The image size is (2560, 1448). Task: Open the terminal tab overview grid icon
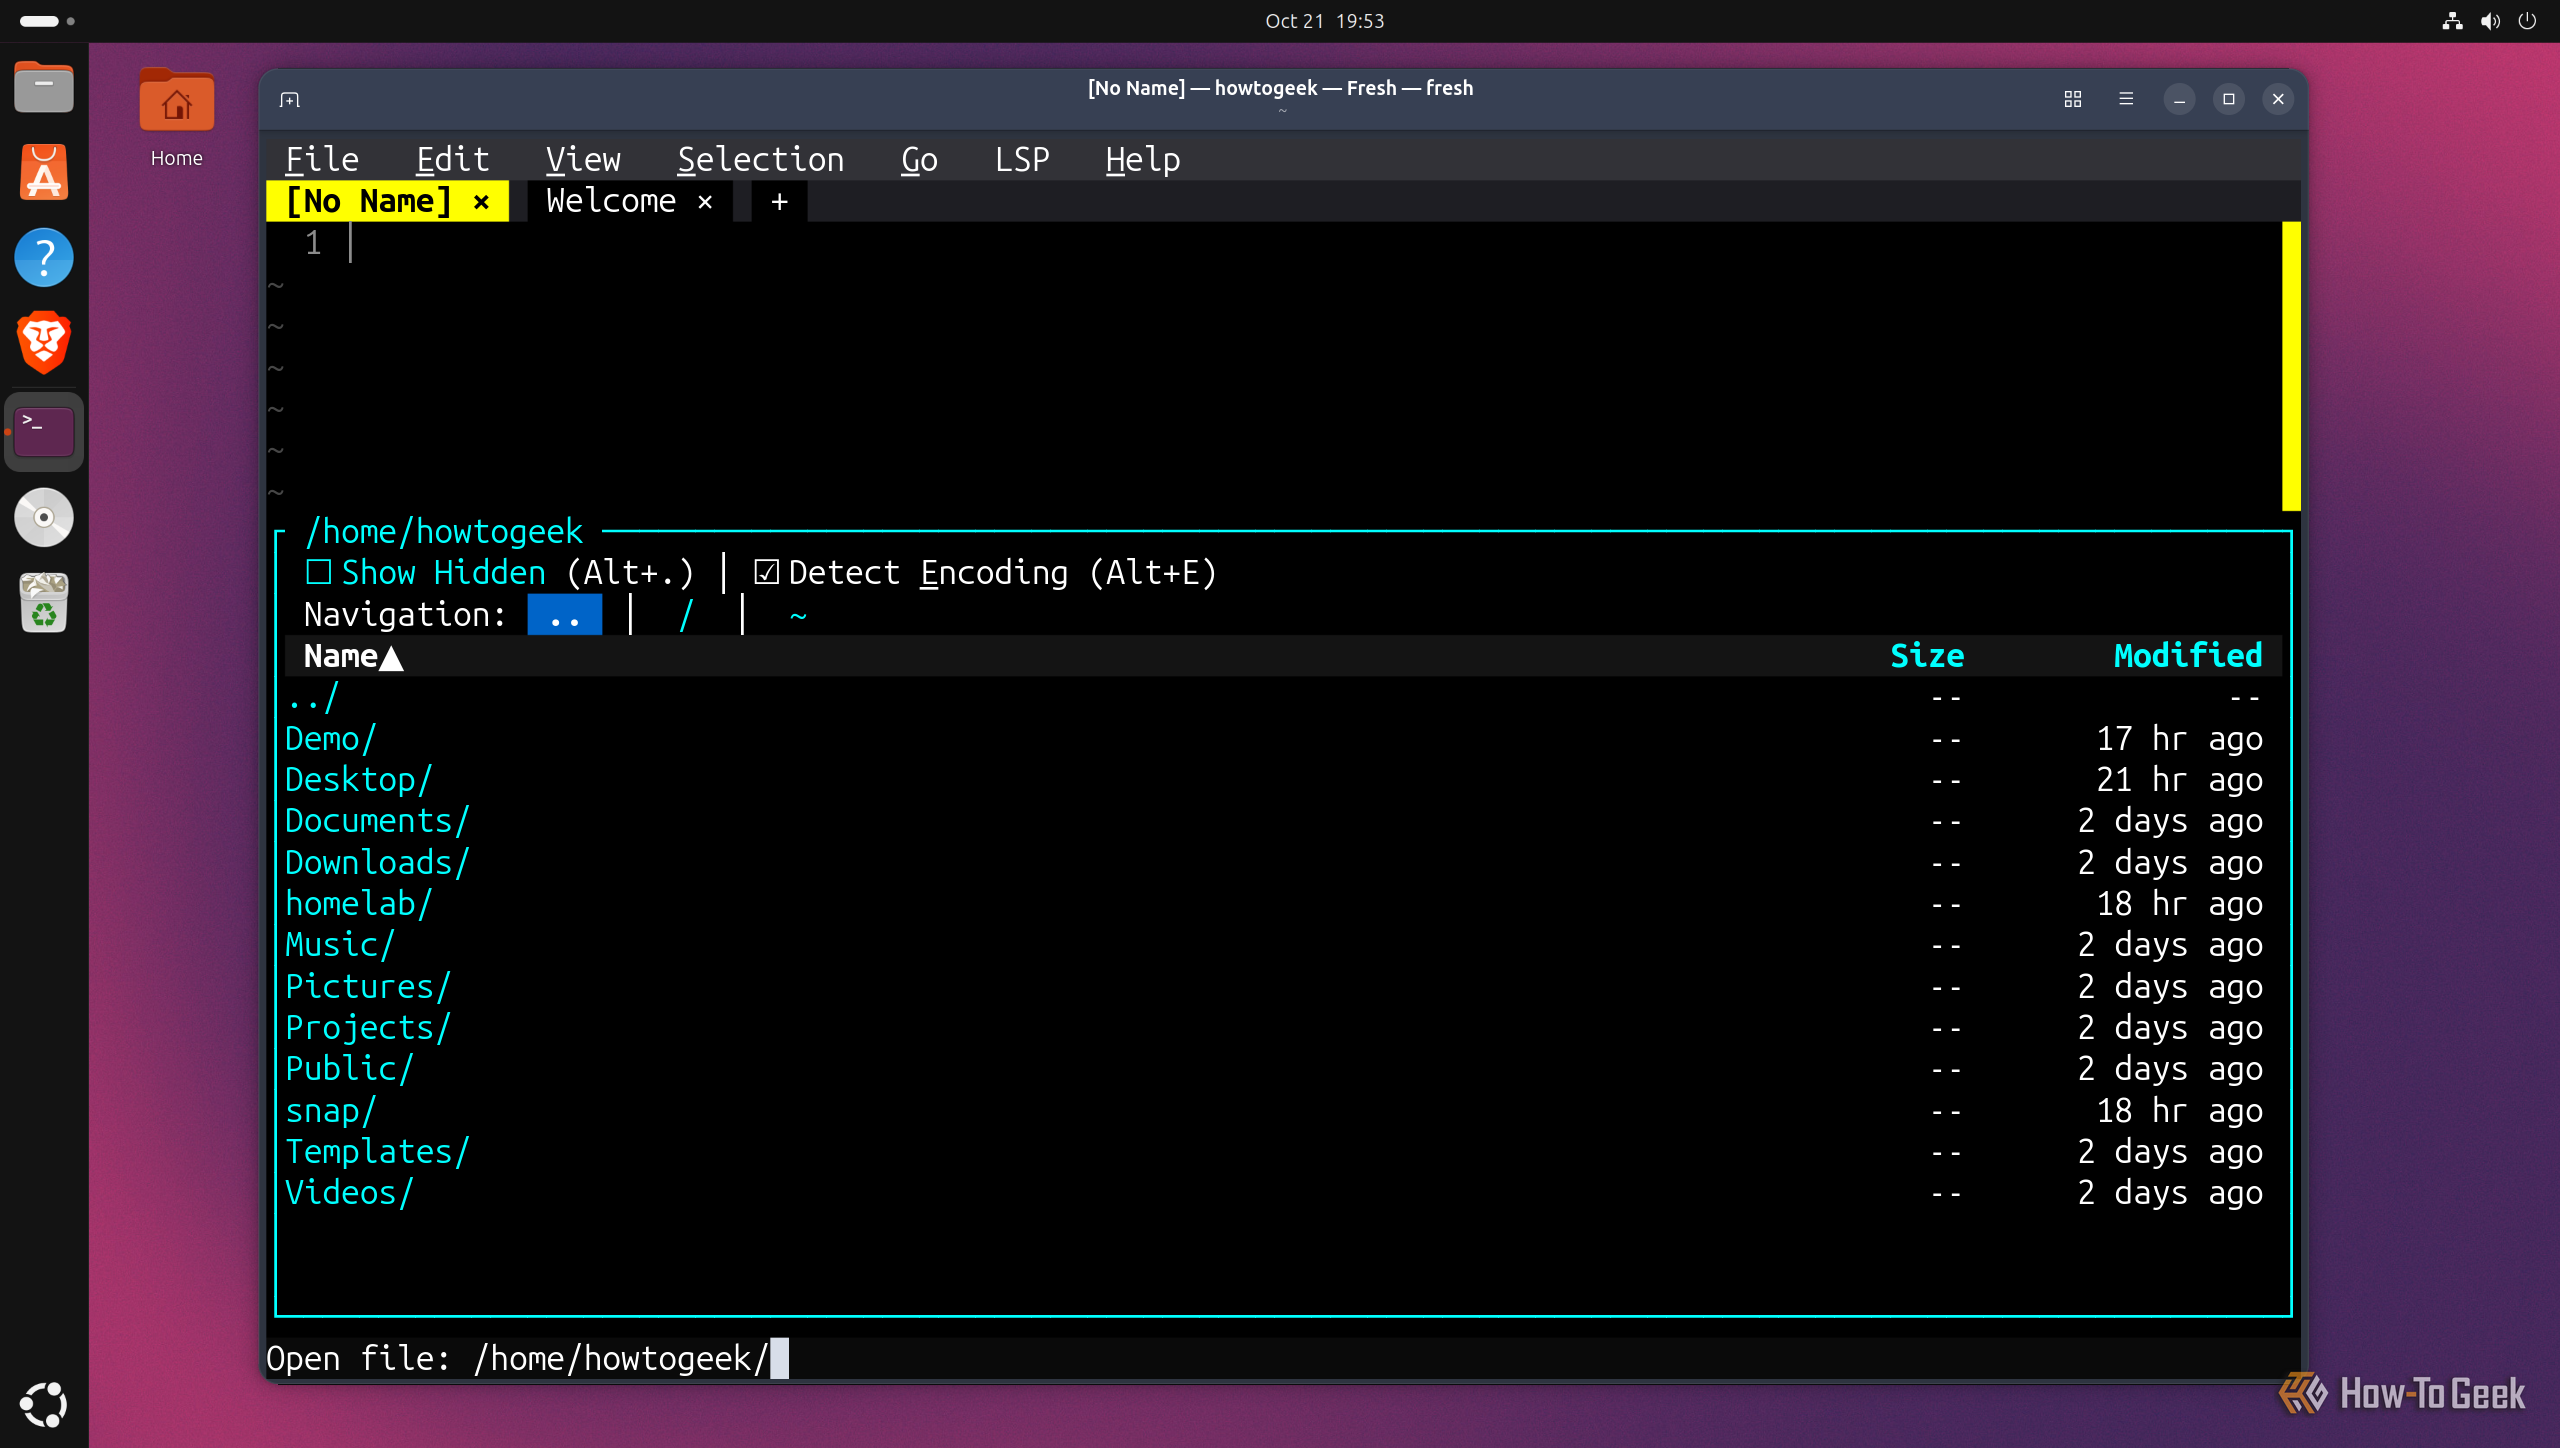(2073, 99)
